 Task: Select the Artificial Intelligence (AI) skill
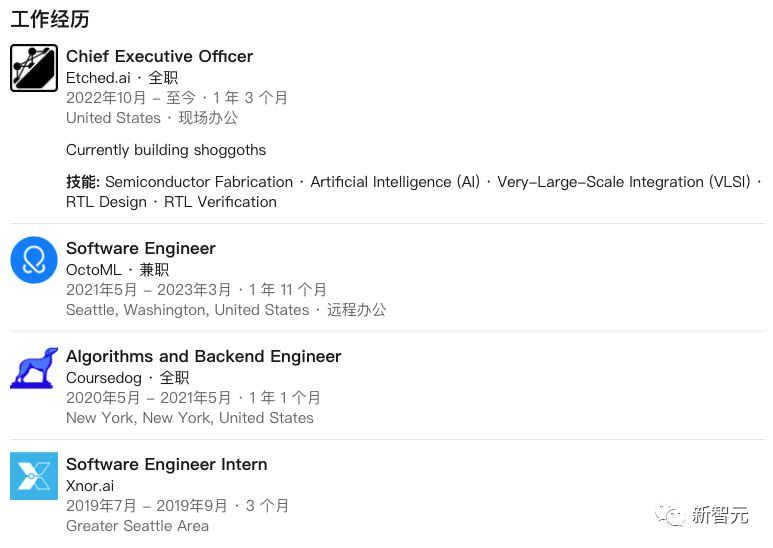point(395,182)
